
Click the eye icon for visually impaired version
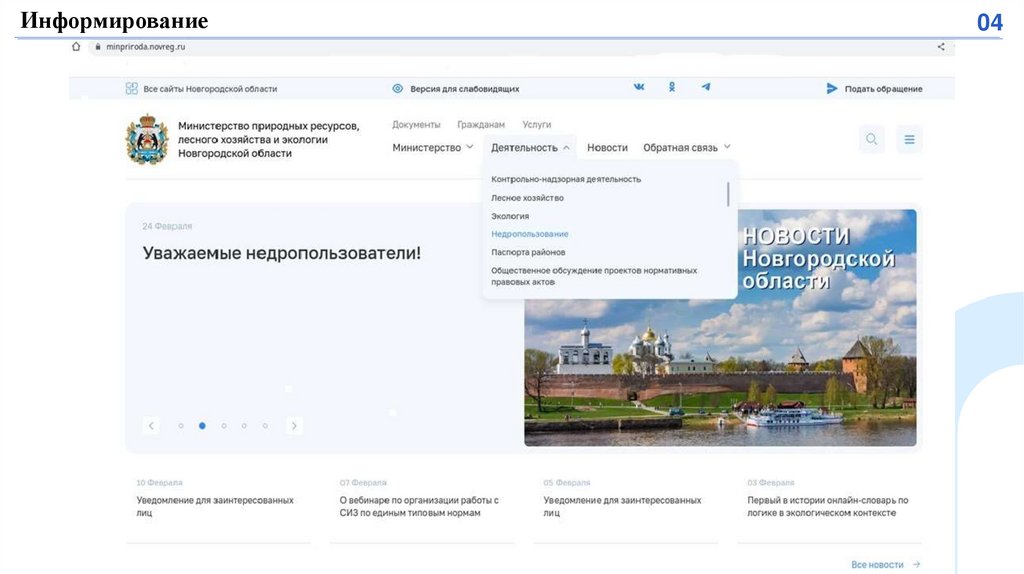tap(397, 88)
